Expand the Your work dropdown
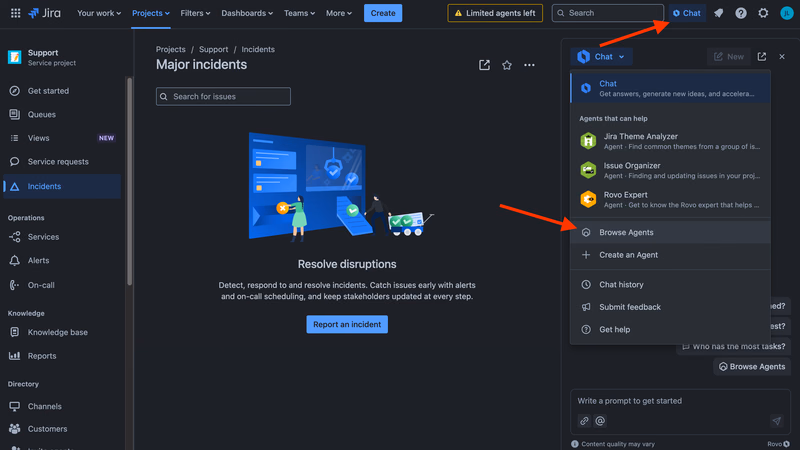 (x=99, y=13)
